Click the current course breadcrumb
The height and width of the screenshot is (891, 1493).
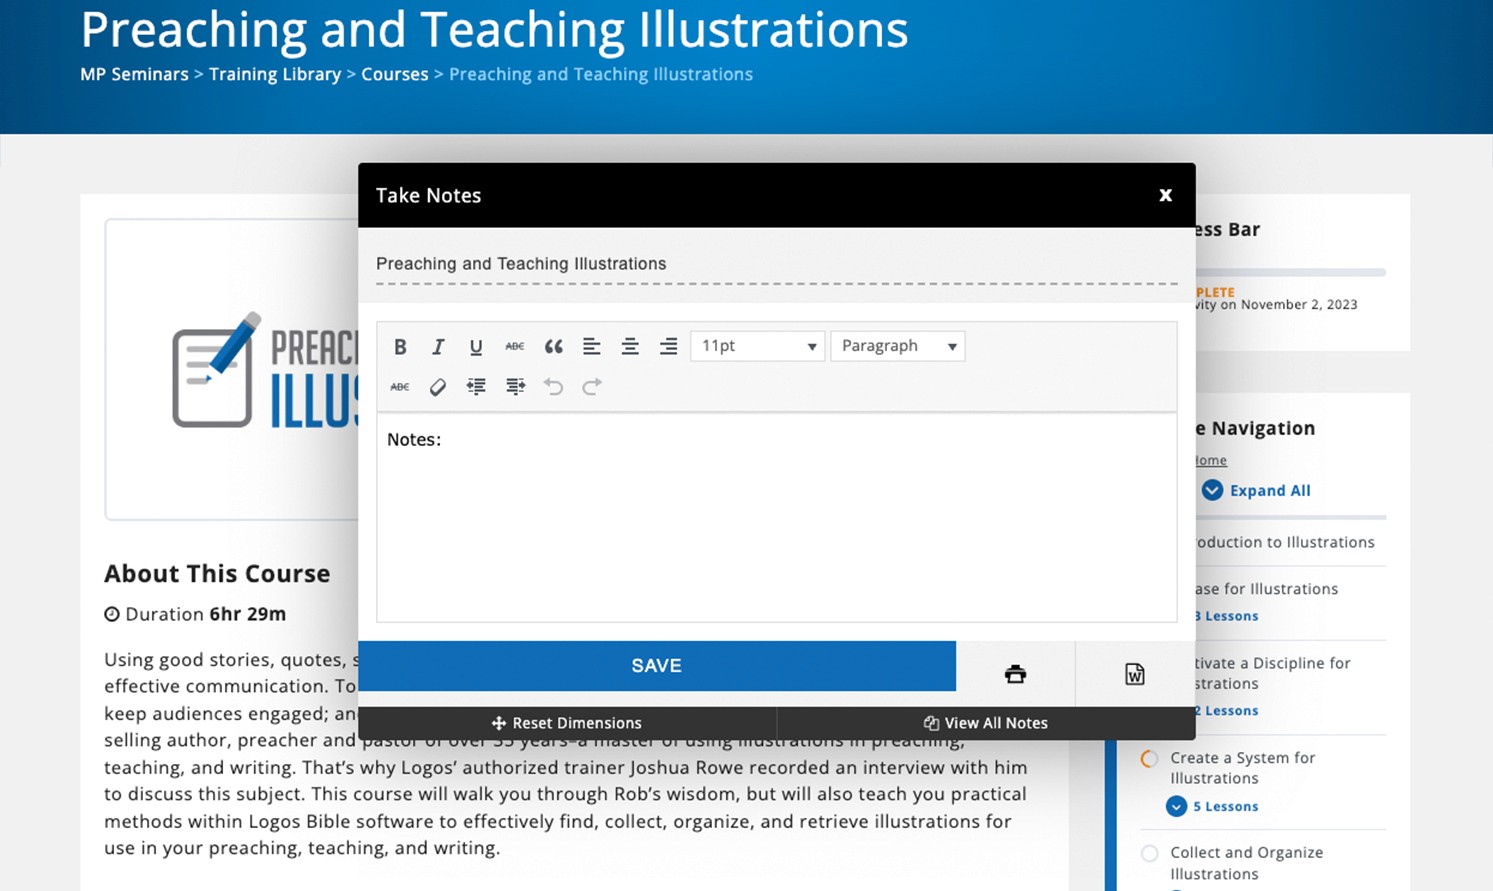pos(601,74)
